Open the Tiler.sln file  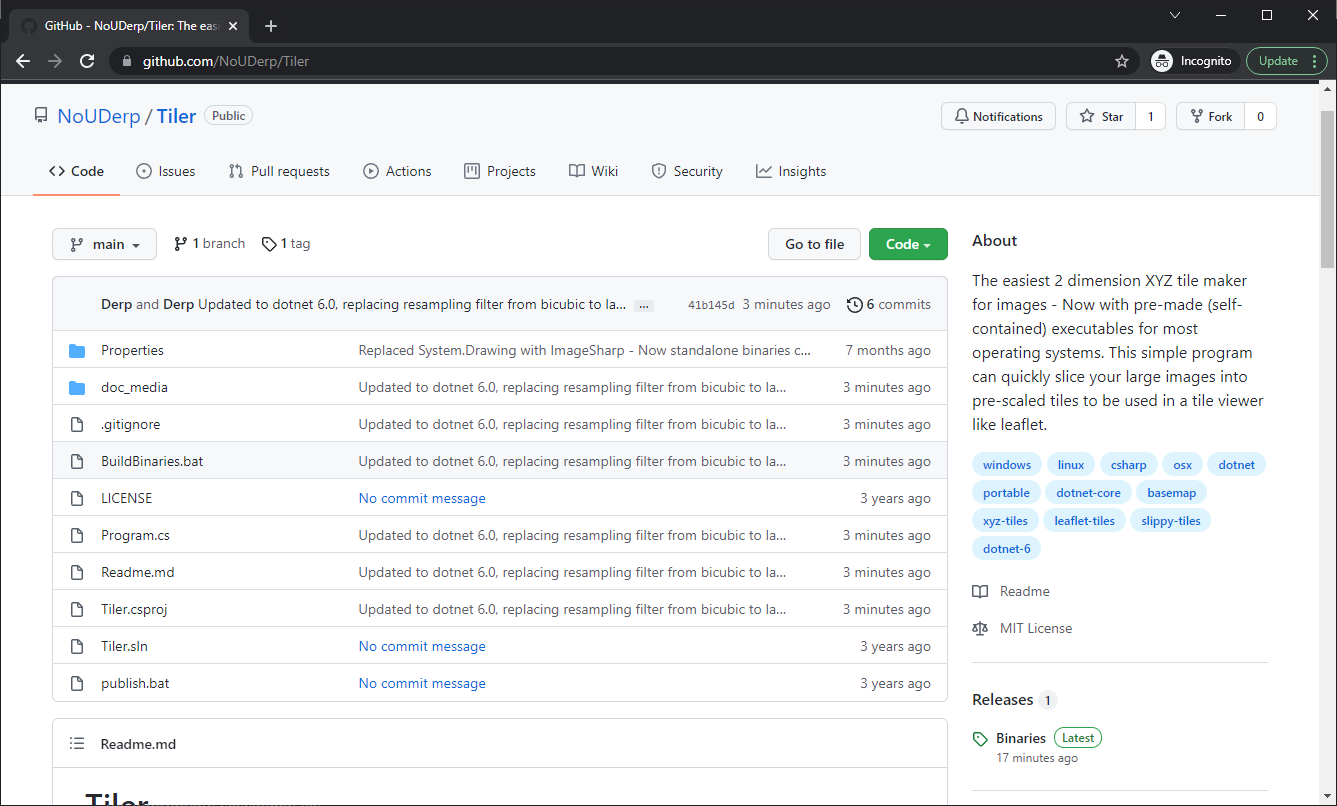(x=124, y=646)
